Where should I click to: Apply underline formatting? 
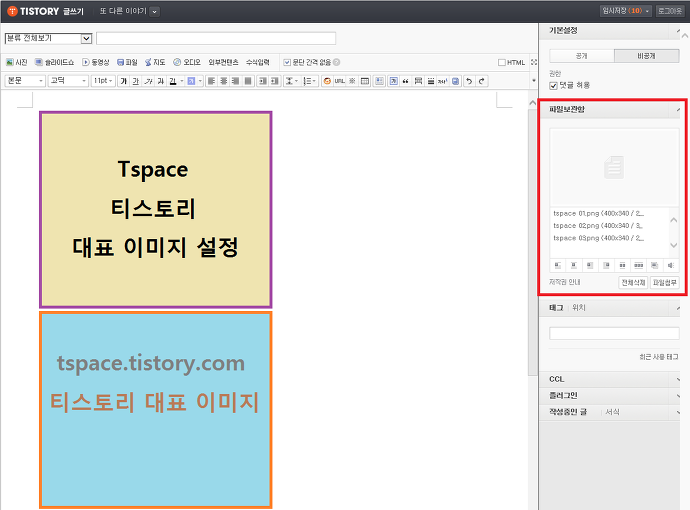(x=136, y=81)
